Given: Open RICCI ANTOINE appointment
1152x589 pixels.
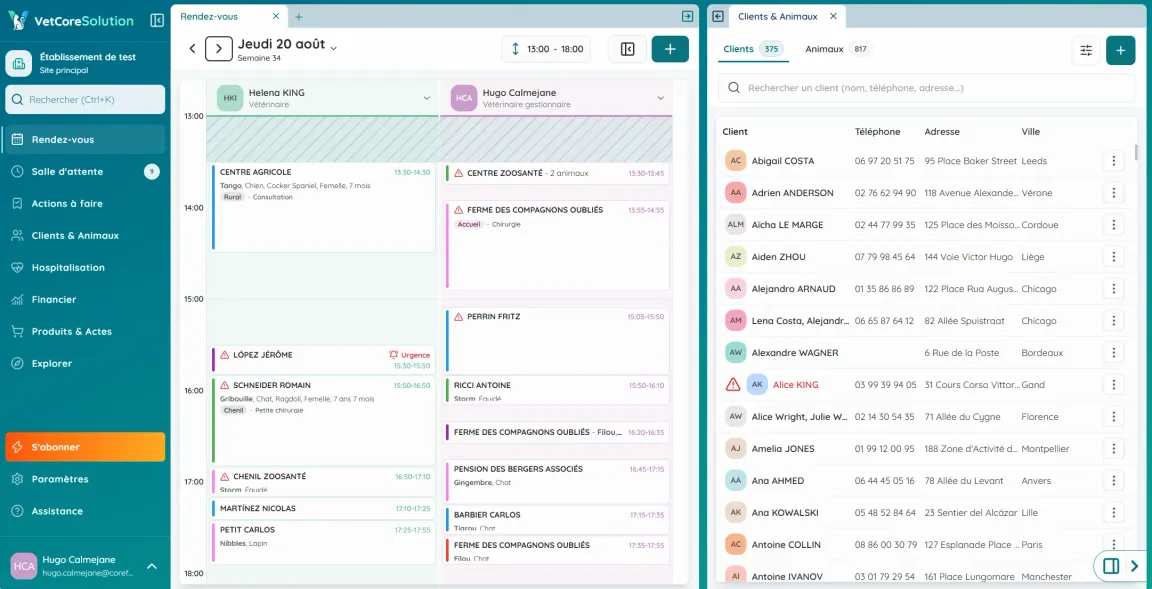Looking at the screenshot, I should tap(557, 390).
